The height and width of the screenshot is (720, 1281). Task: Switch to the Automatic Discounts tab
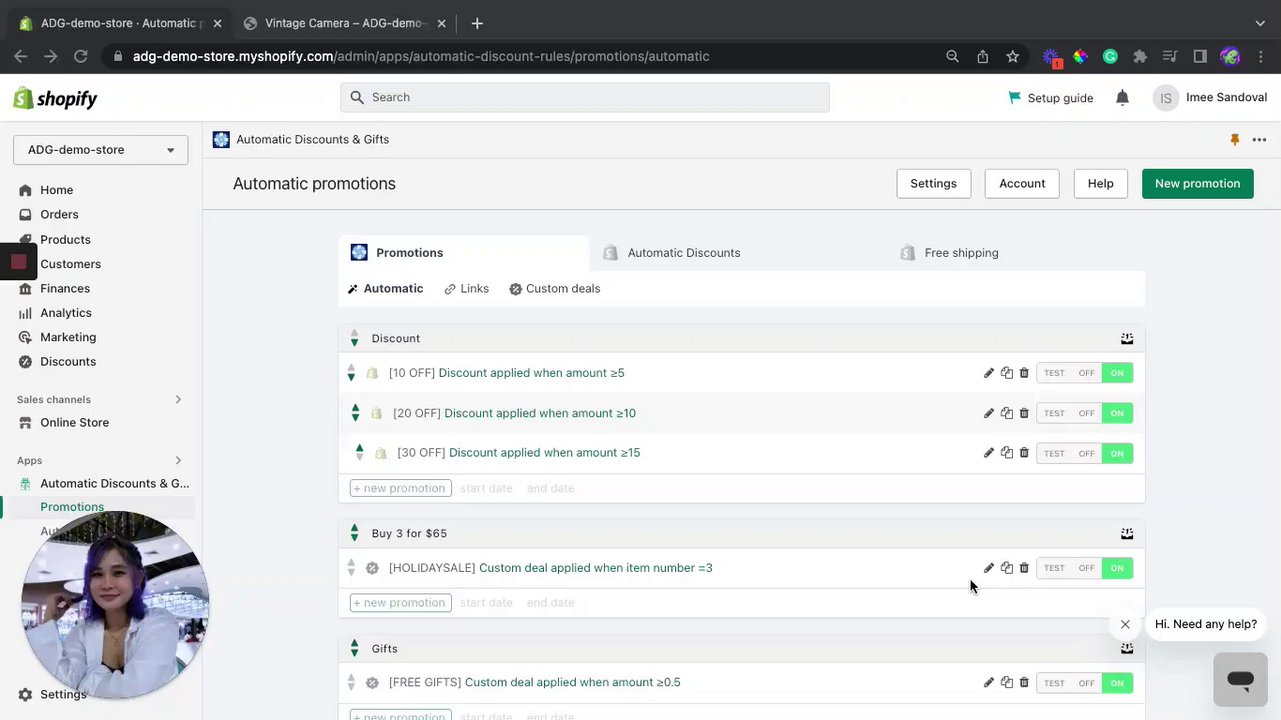[683, 253]
